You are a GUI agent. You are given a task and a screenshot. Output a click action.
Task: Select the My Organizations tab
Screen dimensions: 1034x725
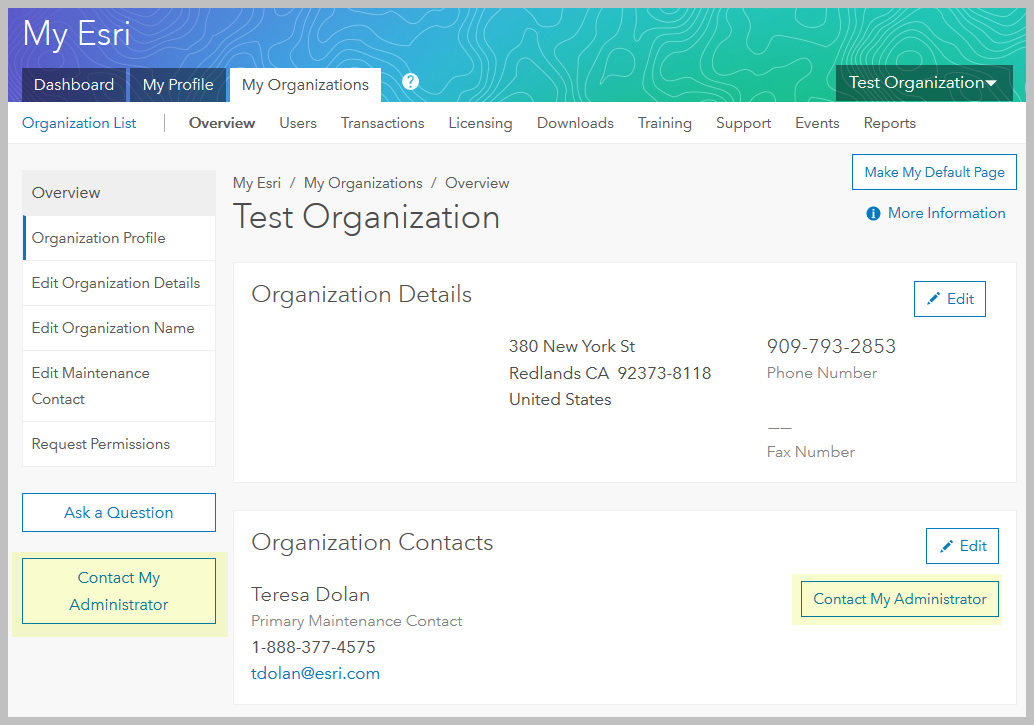coord(305,85)
